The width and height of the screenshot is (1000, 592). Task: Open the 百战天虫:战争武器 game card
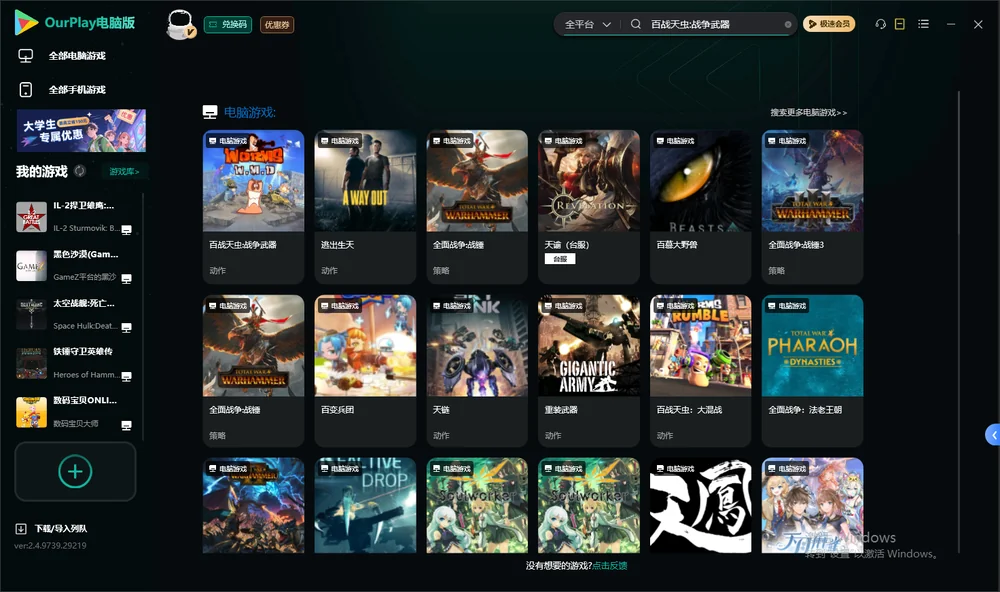[254, 207]
